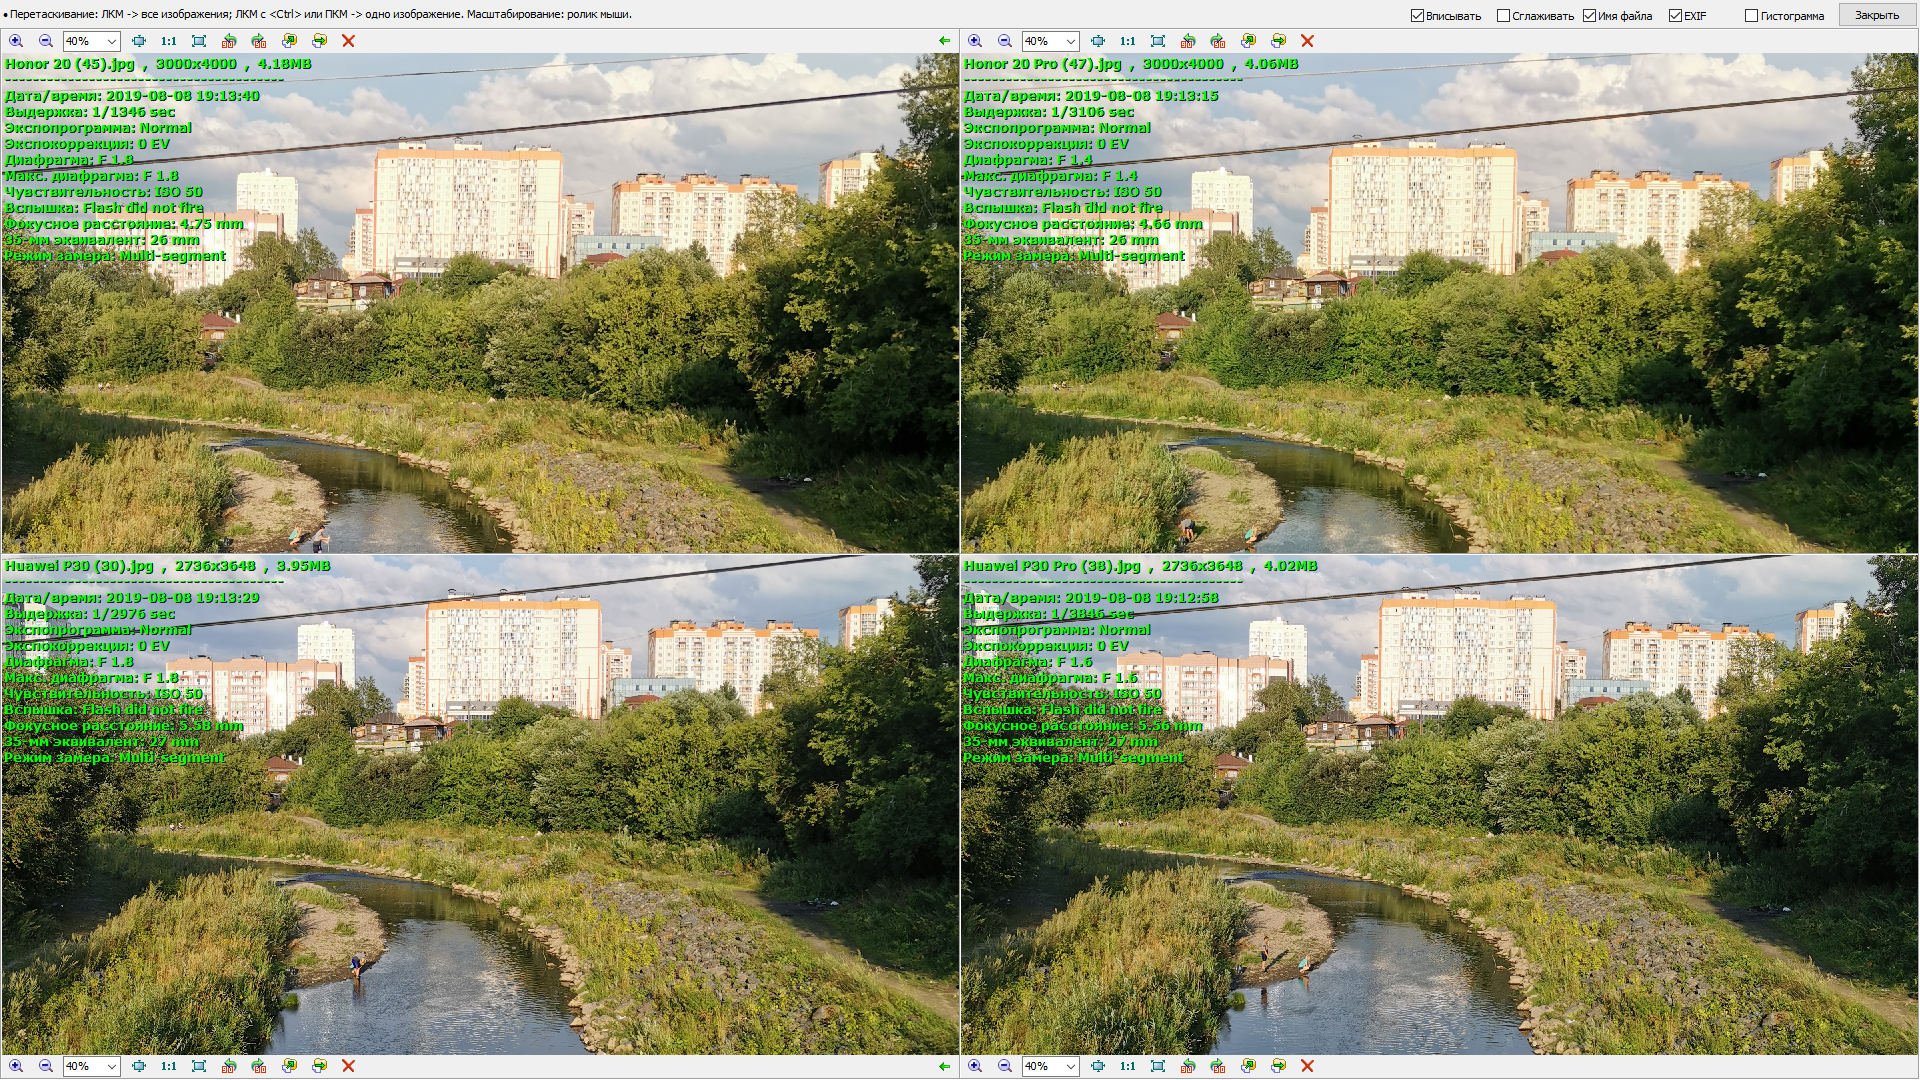Uncheck the Вписывать checkbox
The width and height of the screenshot is (1920, 1080).
point(1417,15)
